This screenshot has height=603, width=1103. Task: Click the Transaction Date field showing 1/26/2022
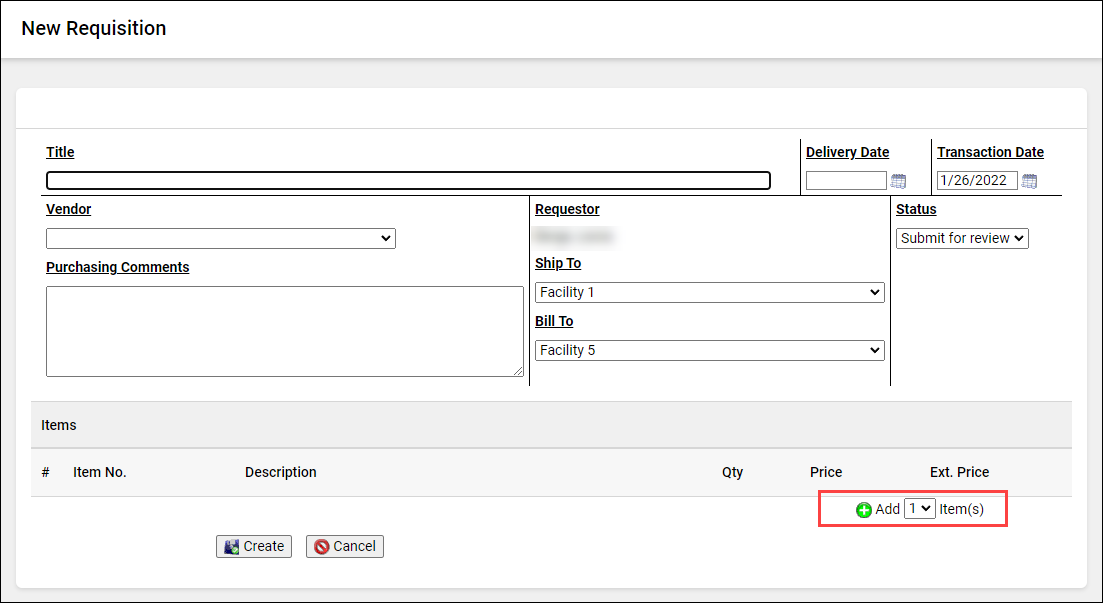coord(976,180)
